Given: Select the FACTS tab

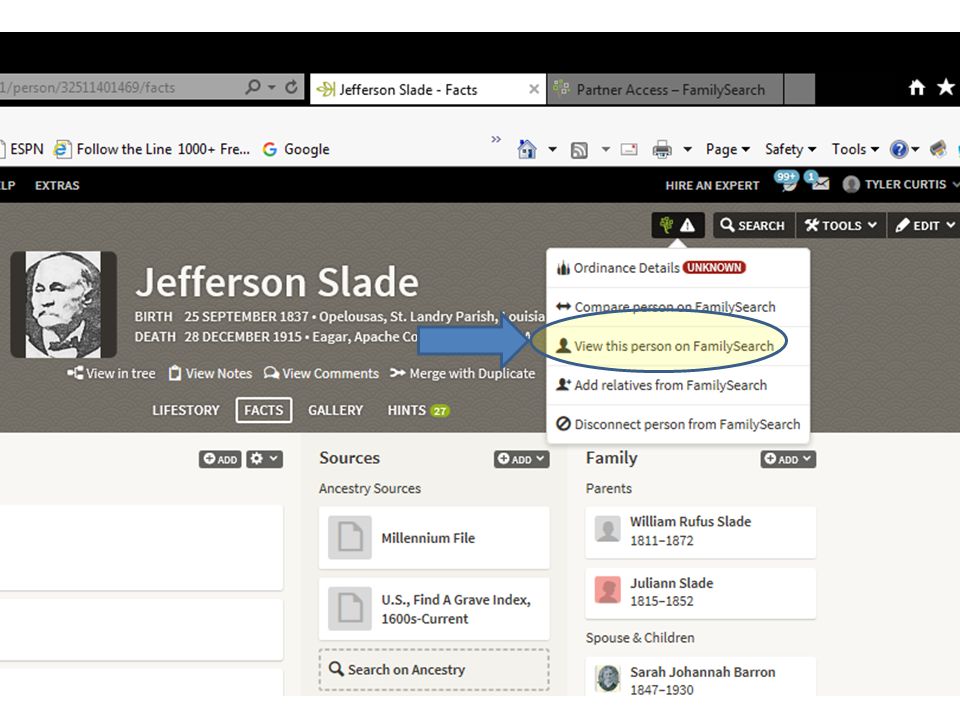Looking at the screenshot, I should [x=264, y=410].
